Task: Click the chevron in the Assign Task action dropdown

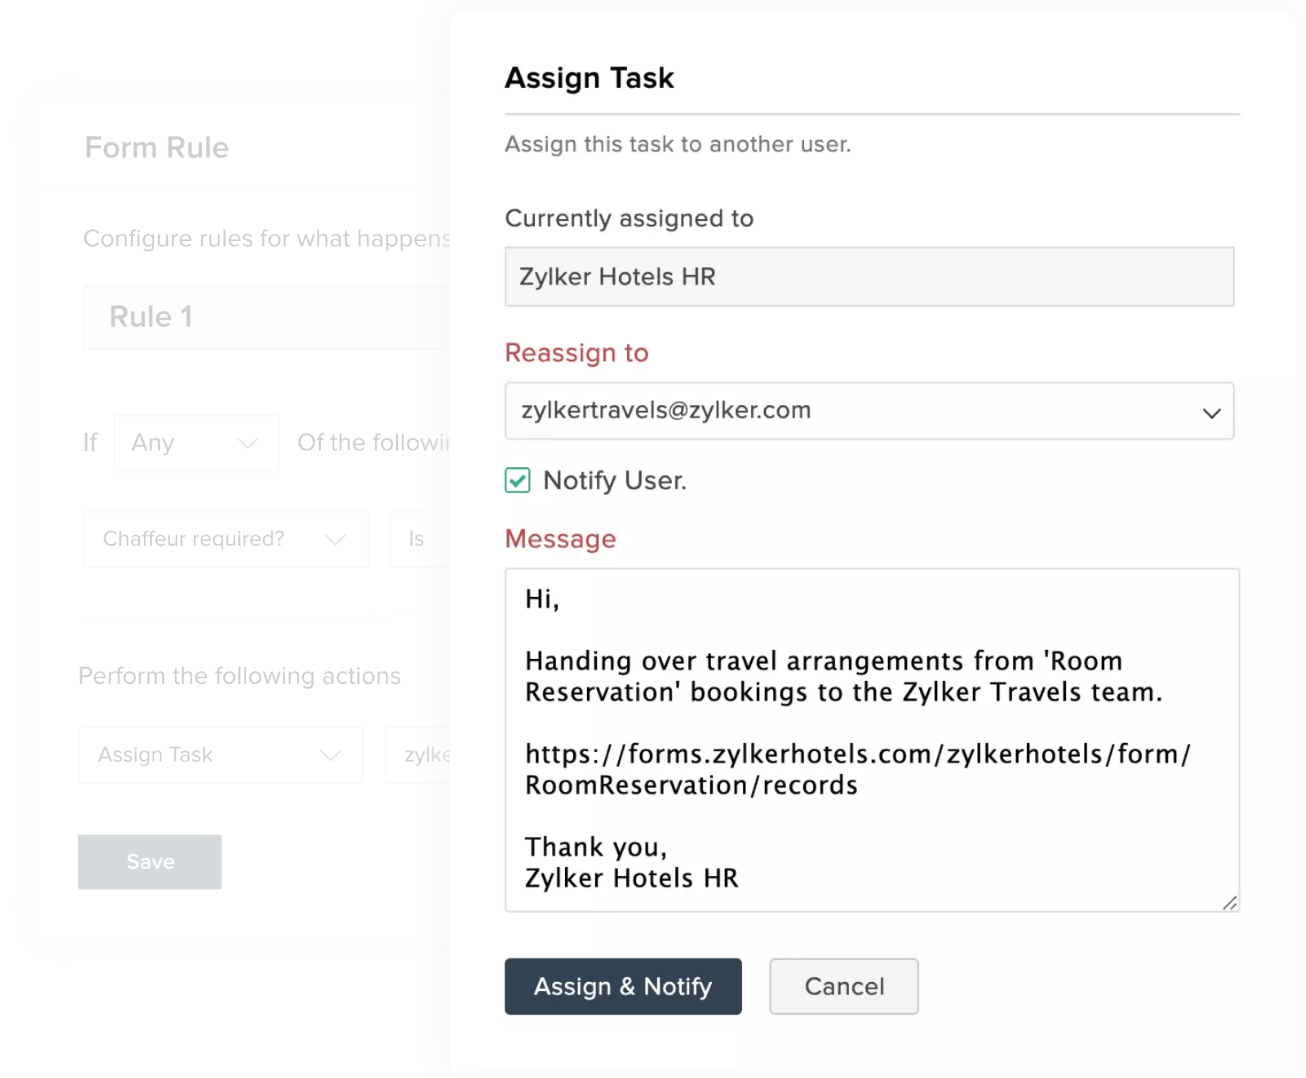Action: [x=330, y=755]
